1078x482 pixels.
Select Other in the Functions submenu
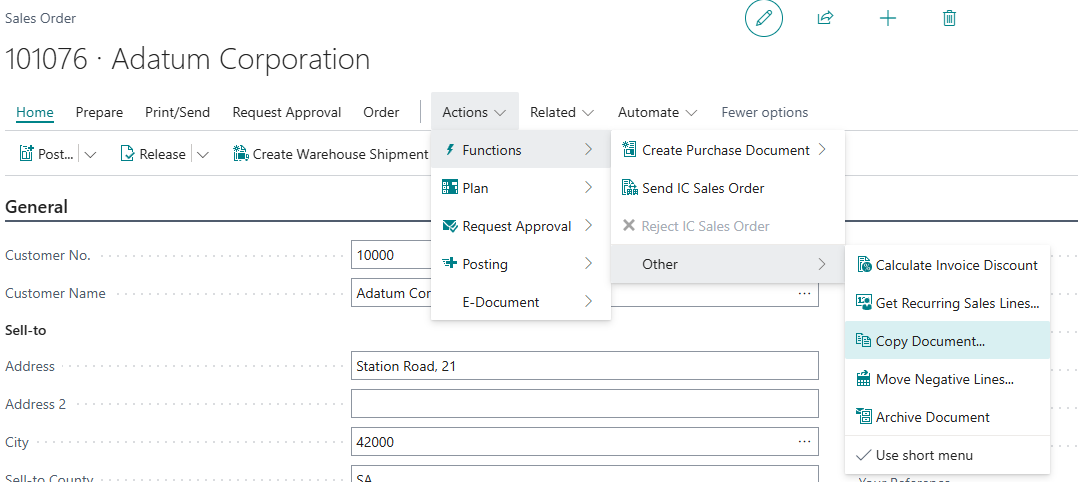[x=727, y=264]
